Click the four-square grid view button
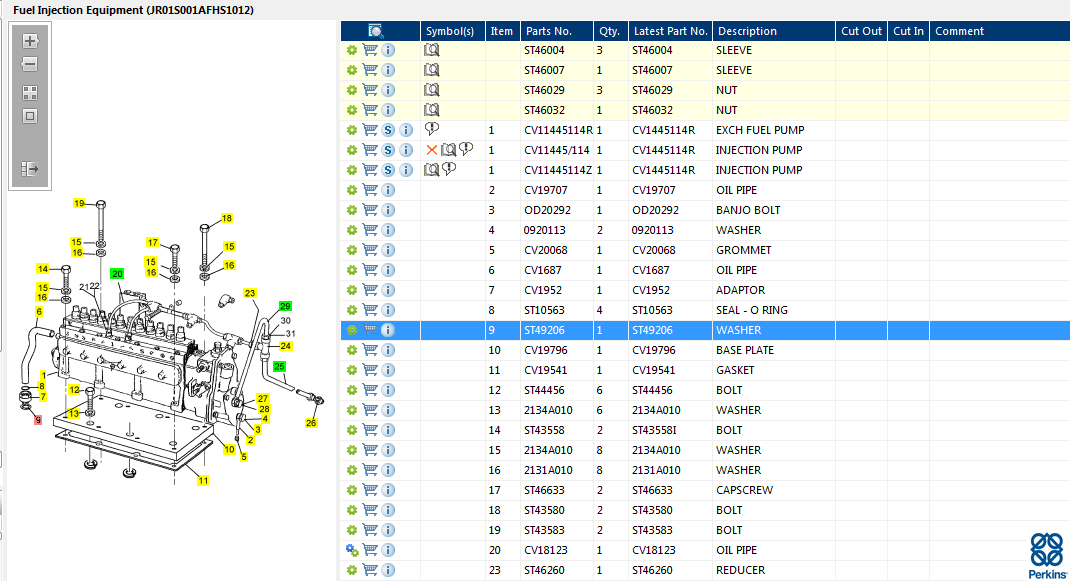This screenshot has height=581, width=1070. pyautogui.click(x=30, y=92)
